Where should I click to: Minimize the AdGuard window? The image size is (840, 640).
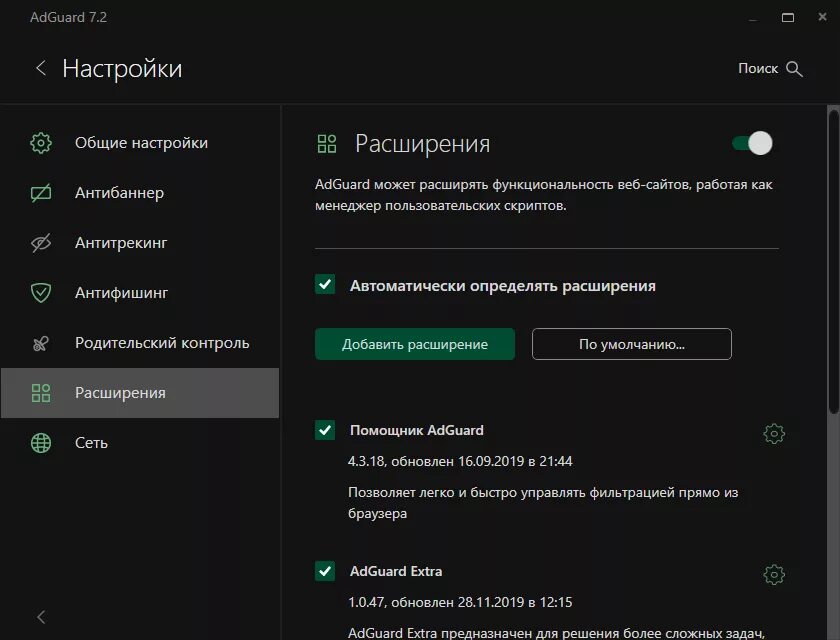tap(753, 20)
